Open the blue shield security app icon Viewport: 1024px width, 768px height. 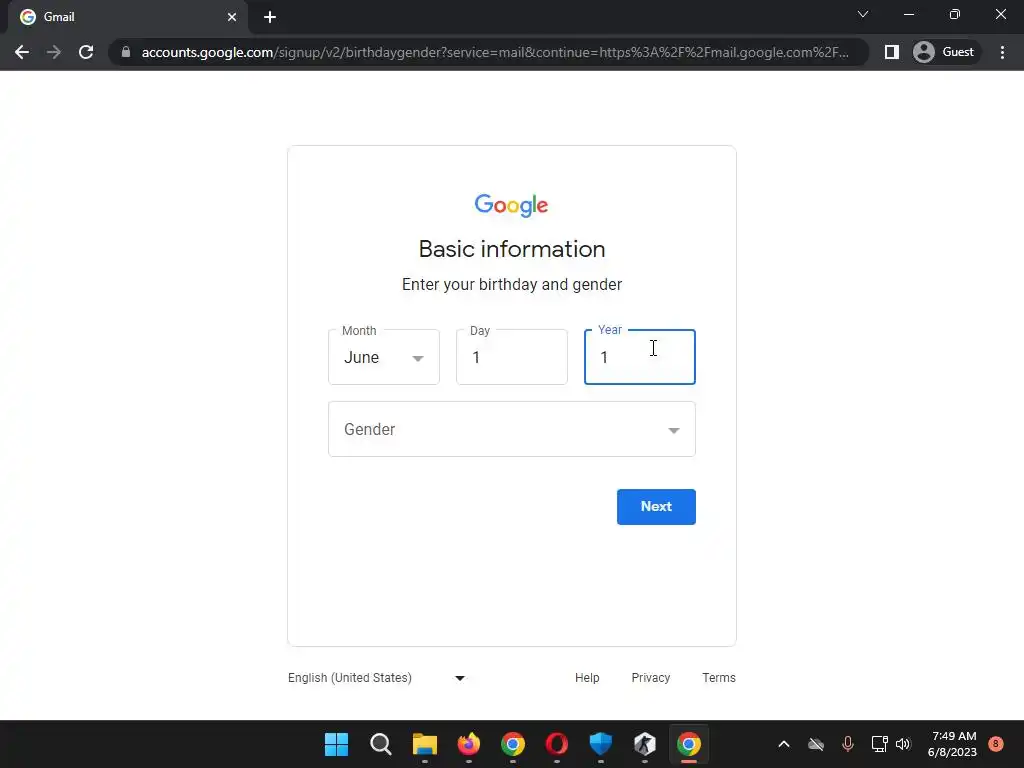pyautogui.click(x=600, y=744)
